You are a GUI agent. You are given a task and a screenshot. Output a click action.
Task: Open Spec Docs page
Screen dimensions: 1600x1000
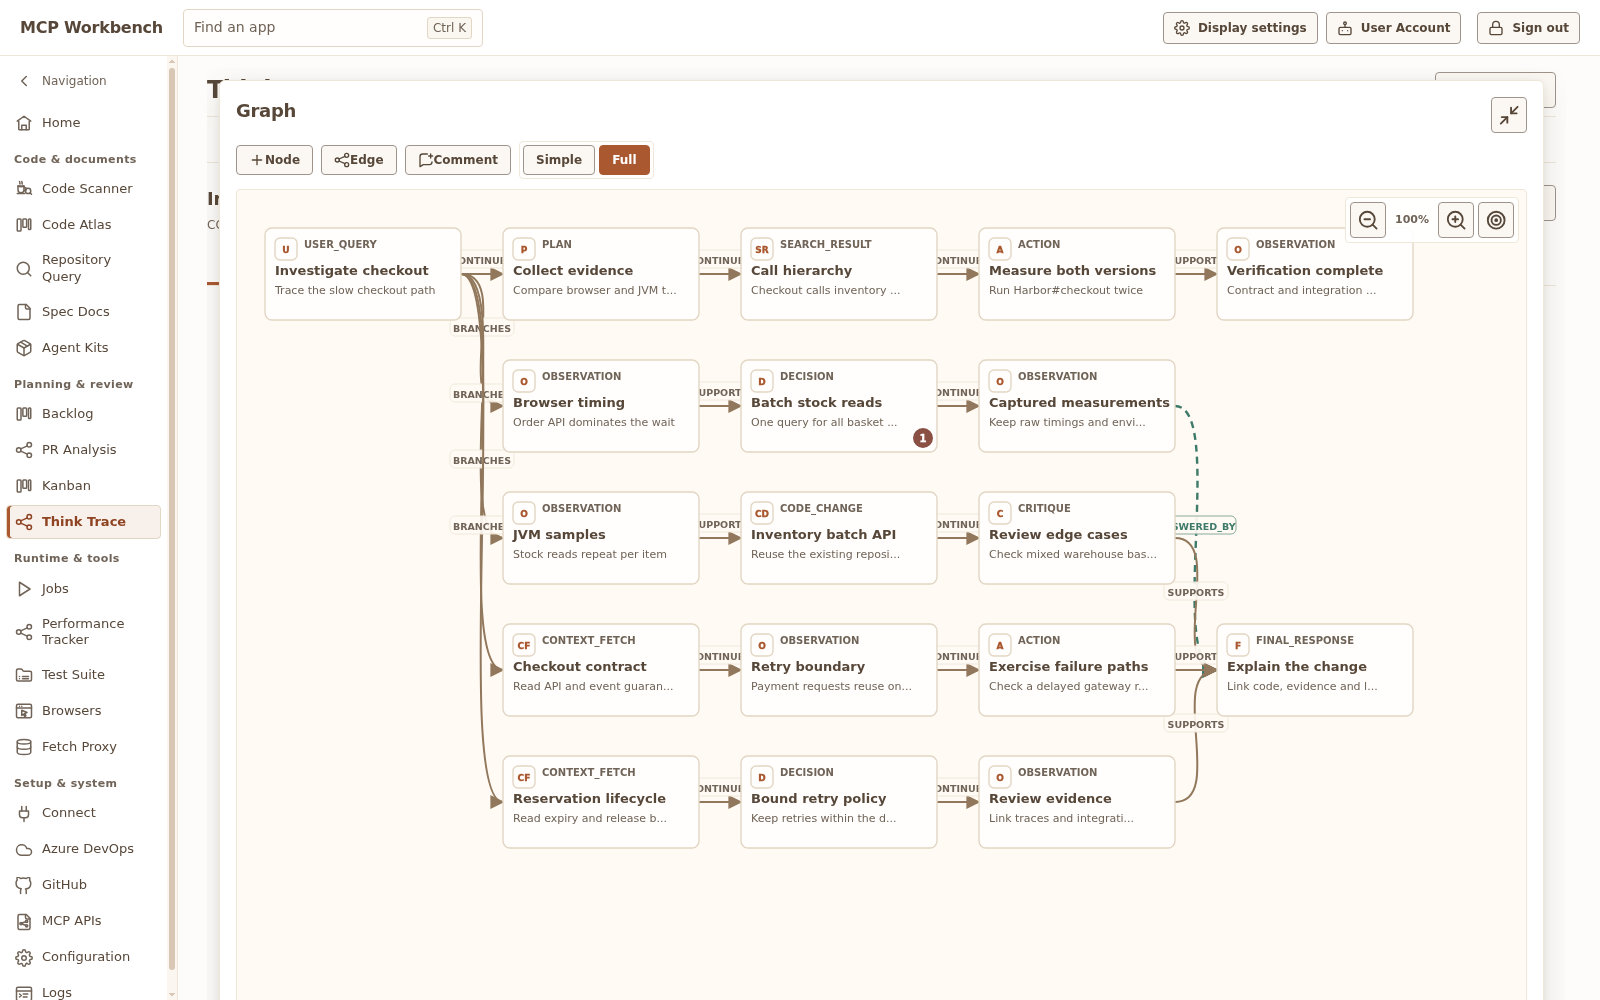coord(84,311)
